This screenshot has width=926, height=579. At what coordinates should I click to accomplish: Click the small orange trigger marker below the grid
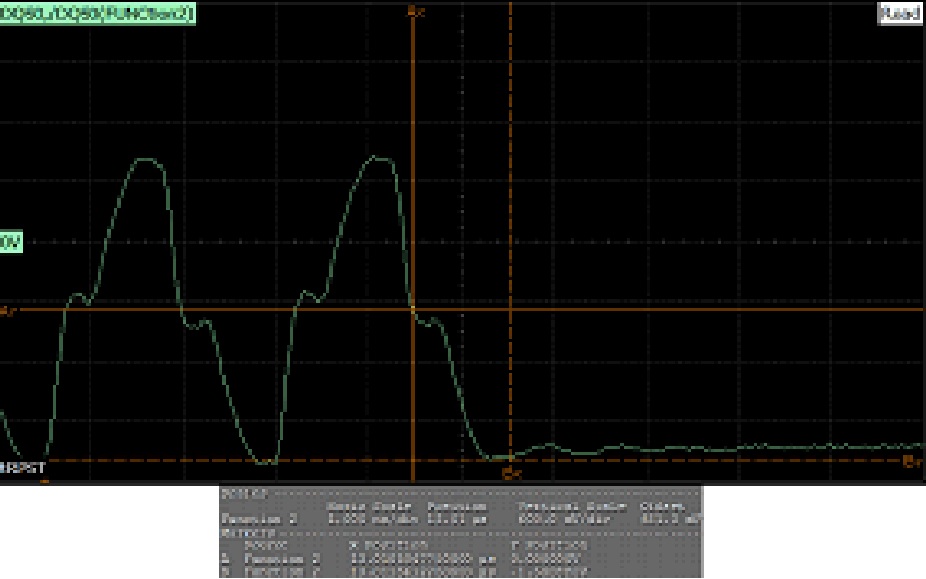(44, 482)
